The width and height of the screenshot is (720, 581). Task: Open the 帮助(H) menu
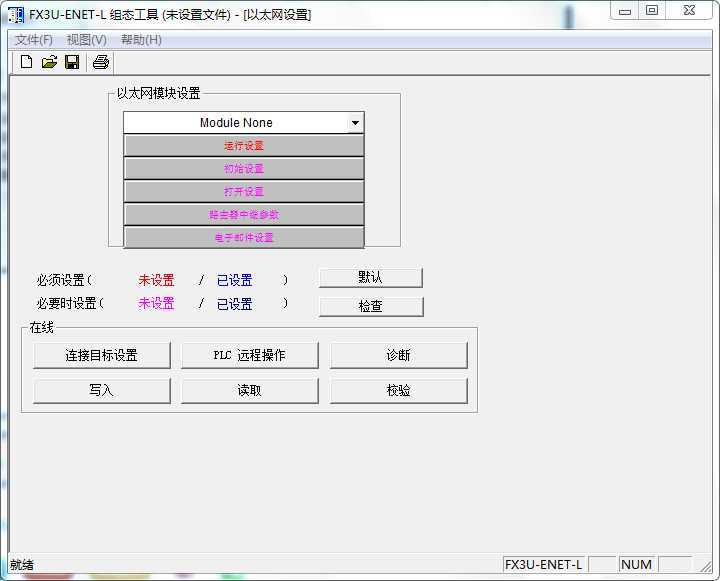[141, 40]
